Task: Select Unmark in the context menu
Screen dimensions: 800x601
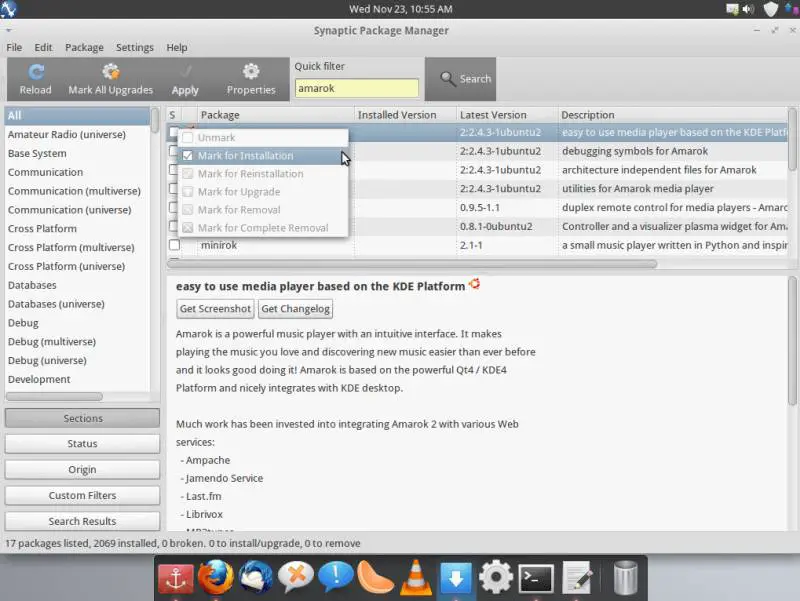Action: tap(263, 138)
